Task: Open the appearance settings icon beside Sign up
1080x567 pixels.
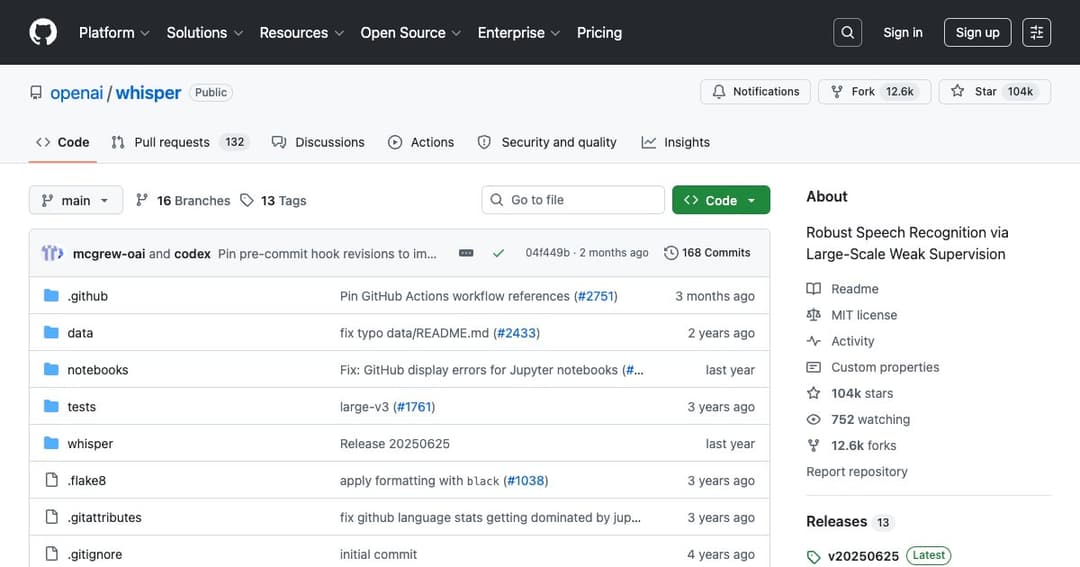Action: [1036, 32]
